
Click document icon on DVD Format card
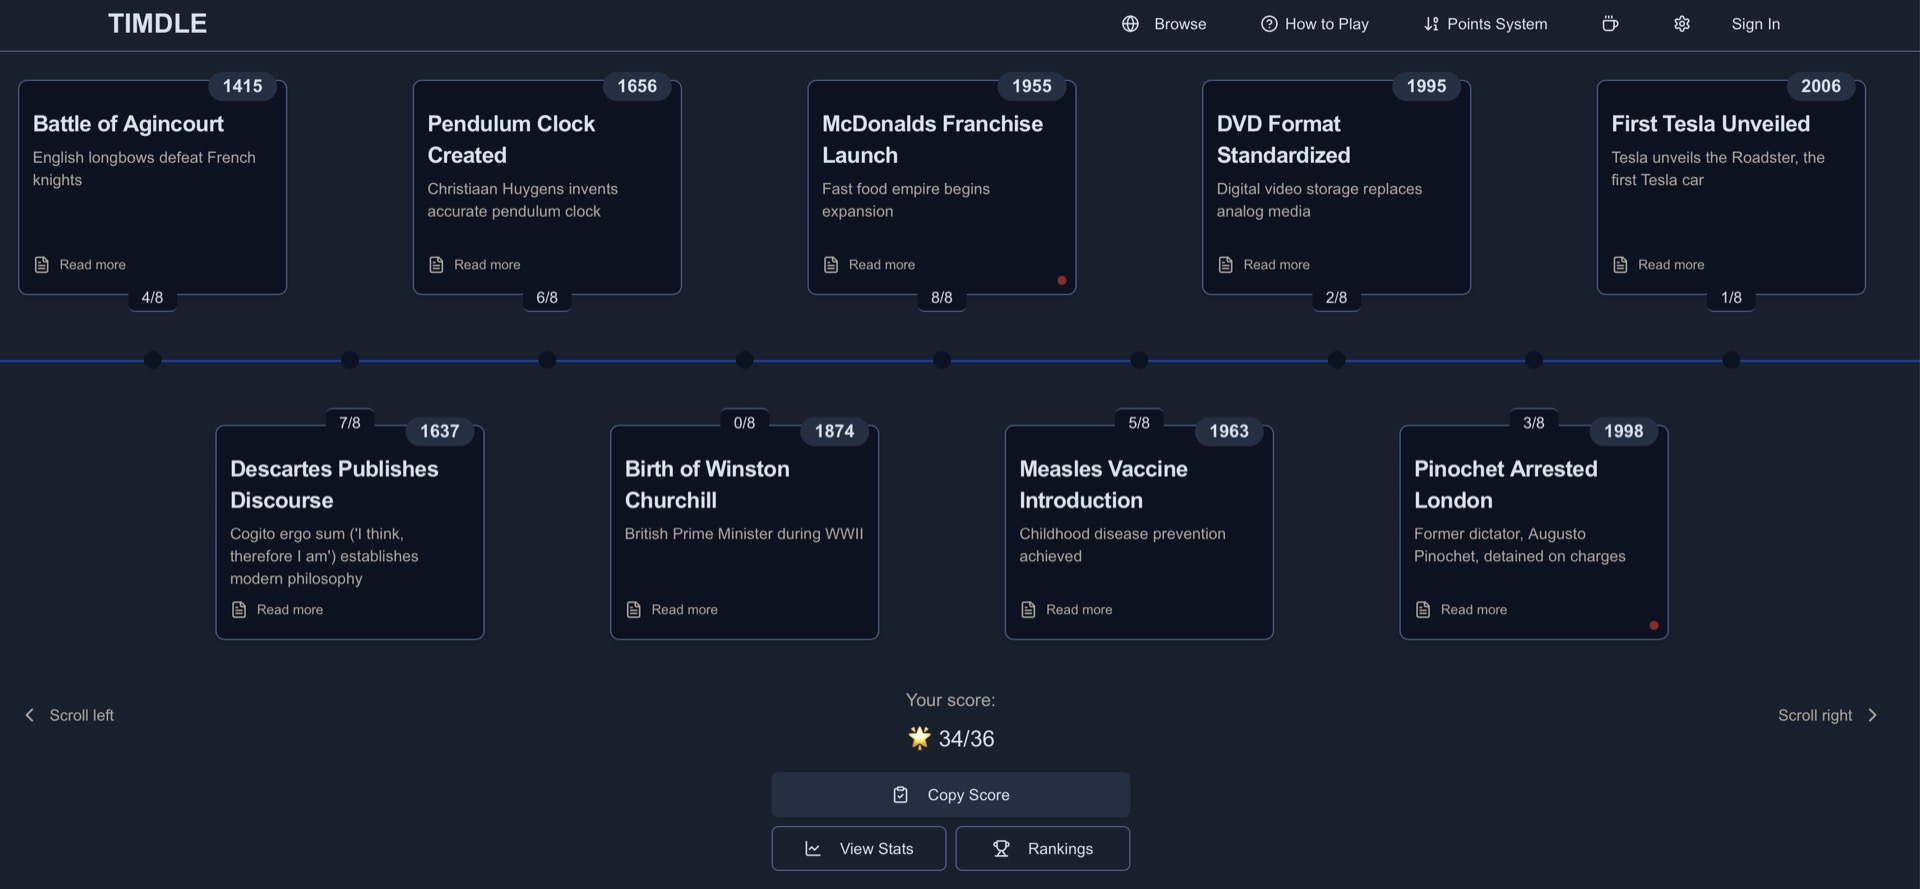click(1226, 265)
